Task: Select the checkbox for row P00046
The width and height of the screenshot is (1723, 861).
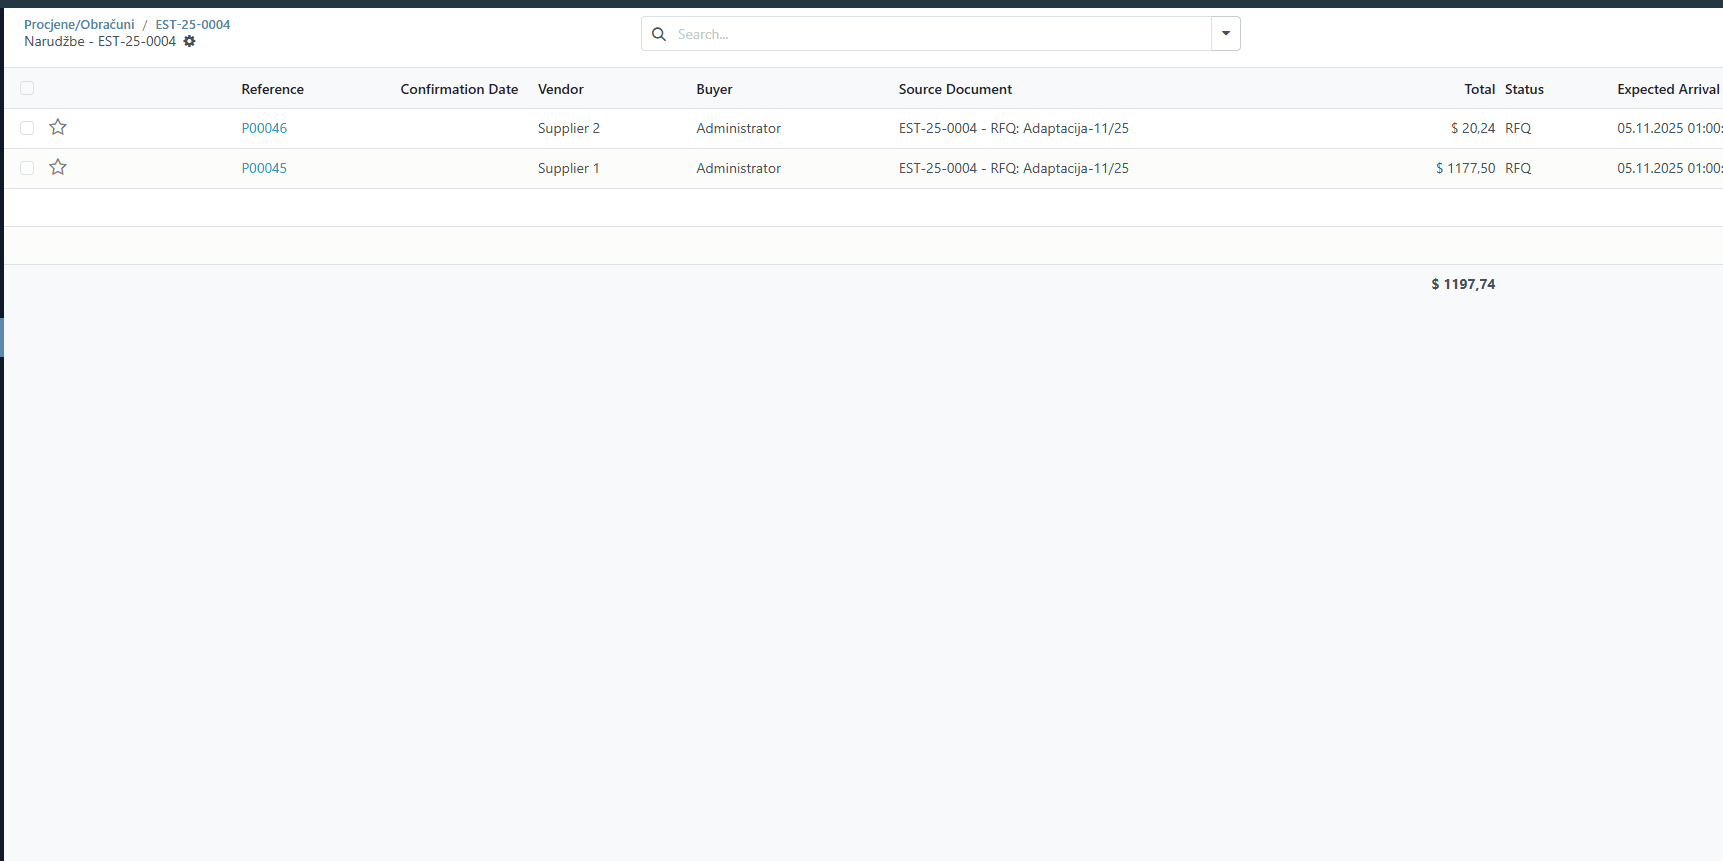Action: 27,128
